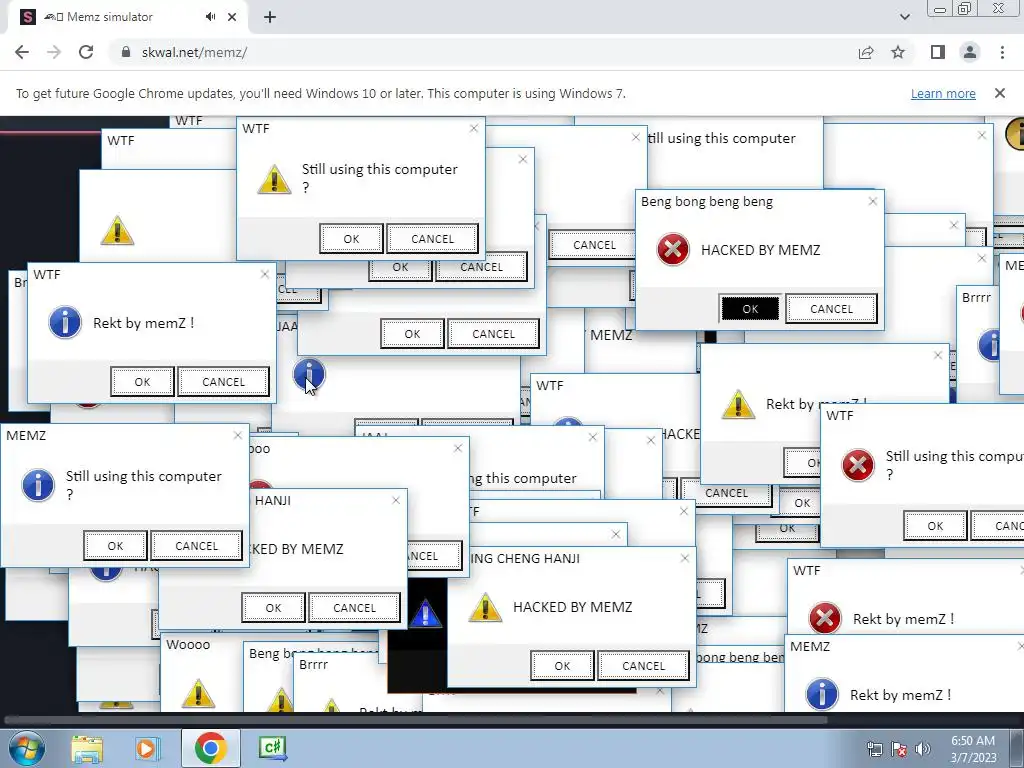Click the error icon in the WTF 'Still using' dialog
Screen dimensions: 1024x768
click(x=857, y=465)
